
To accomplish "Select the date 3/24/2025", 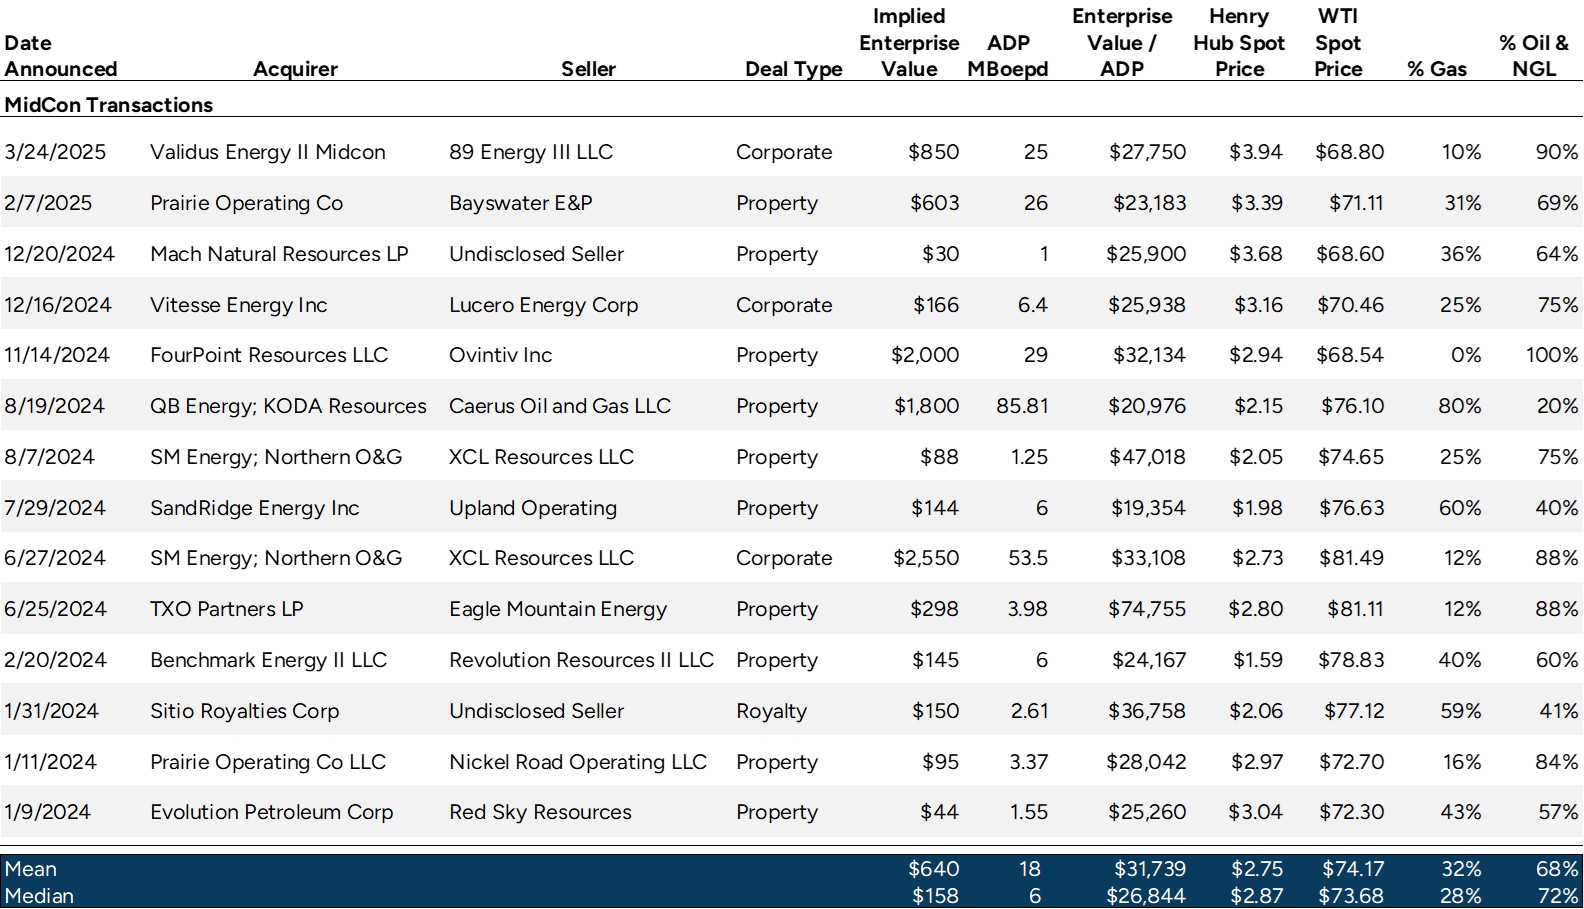I will tap(55, 152).
